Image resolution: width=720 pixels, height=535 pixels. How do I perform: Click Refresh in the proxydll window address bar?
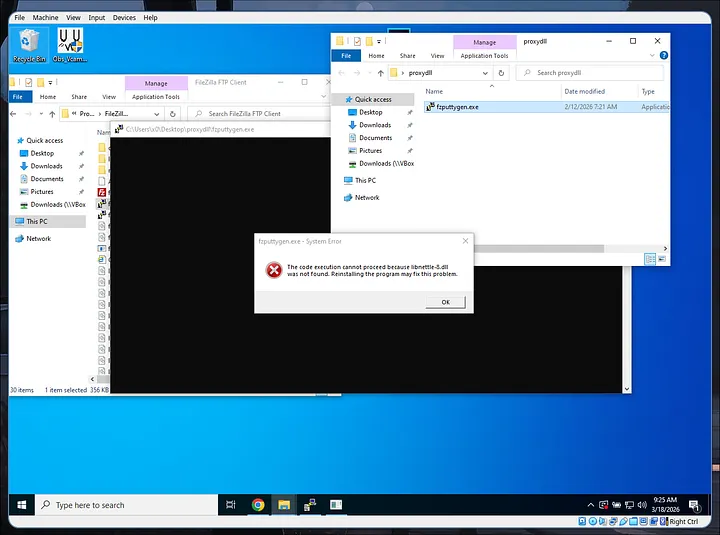click(501, 73)
